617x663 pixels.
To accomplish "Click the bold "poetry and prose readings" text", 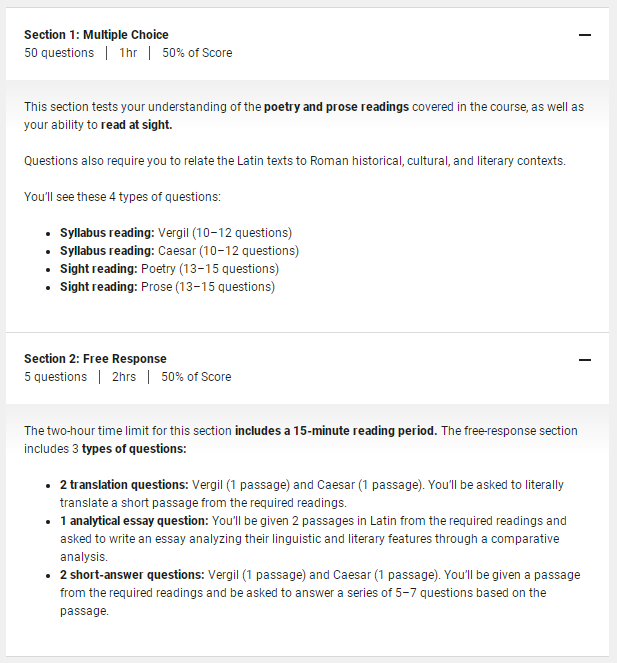I will [336, 107].
